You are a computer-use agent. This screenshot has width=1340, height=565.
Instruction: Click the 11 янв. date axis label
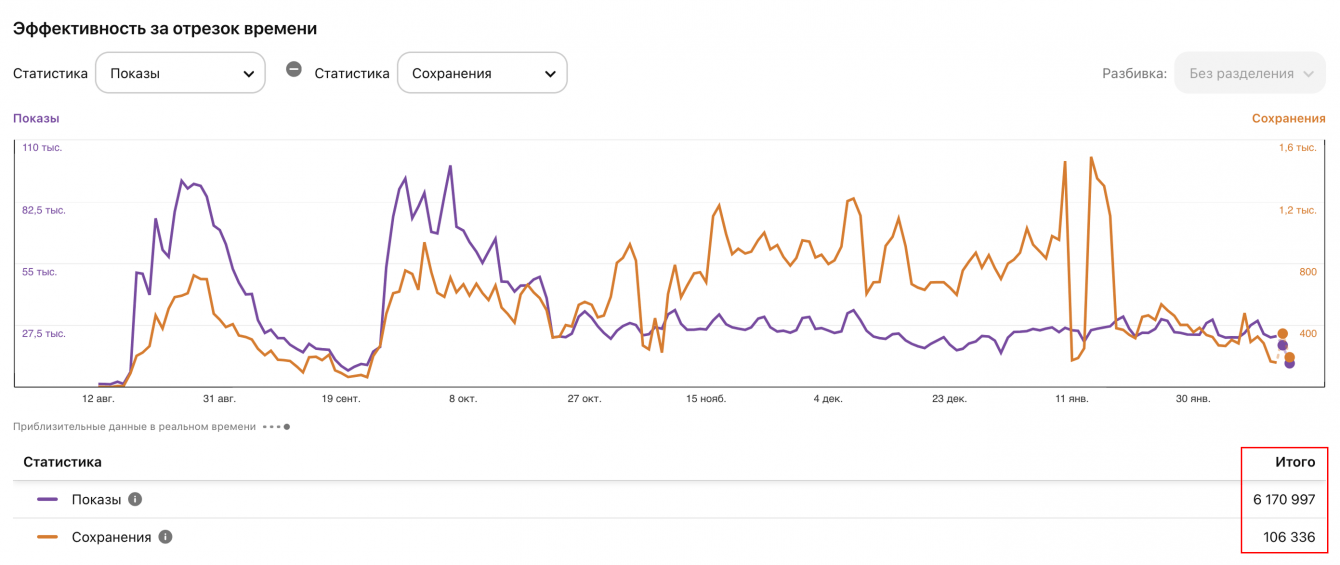1071,398
